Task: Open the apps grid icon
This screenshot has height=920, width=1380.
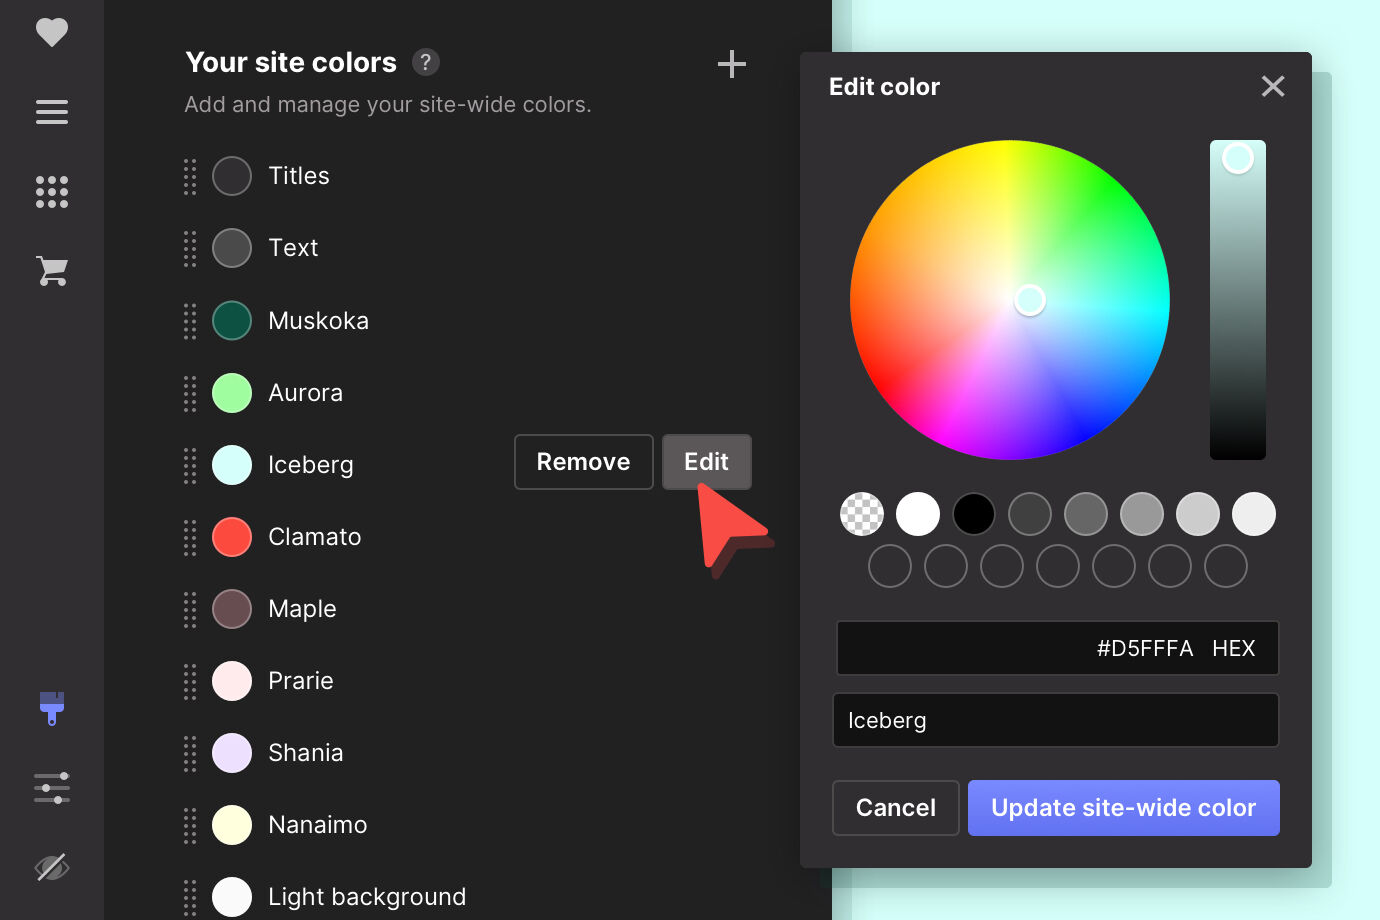Action: pyautogui.click(x=51, y=192)
